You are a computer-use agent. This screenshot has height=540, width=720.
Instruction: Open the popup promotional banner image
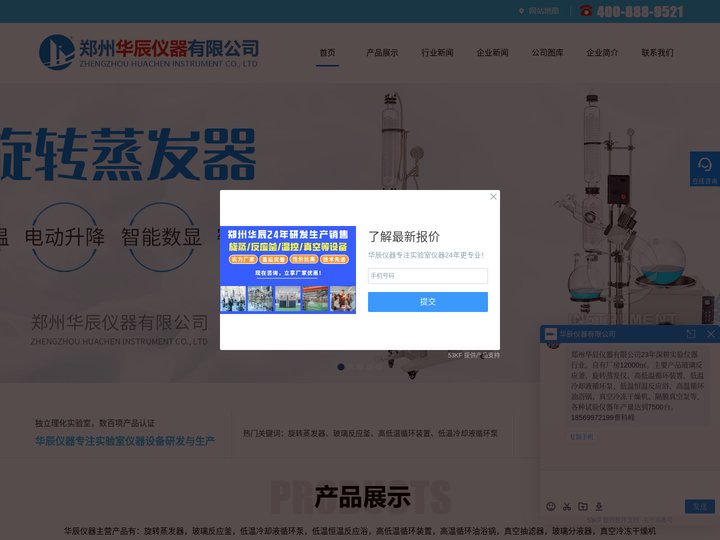click(288, 270)
